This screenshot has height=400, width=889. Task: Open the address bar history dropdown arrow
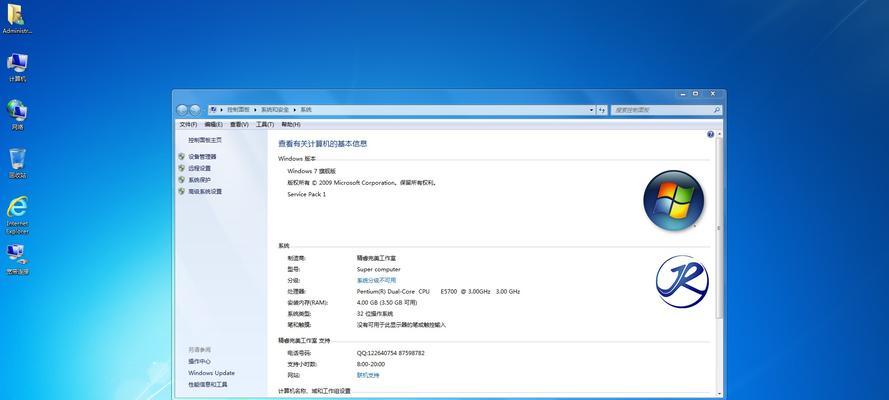pyautogui.click(x=591, y=110)
